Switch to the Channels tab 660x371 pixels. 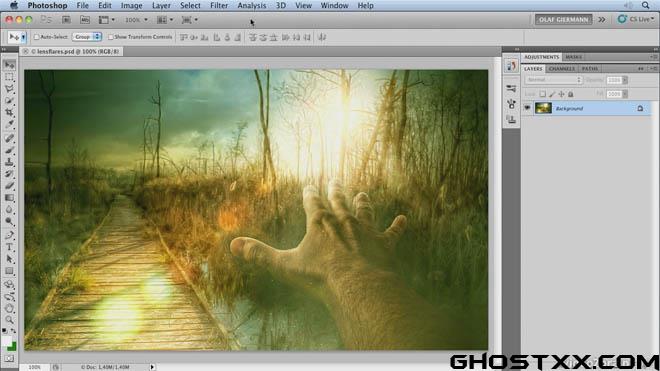tap(562, 69)
